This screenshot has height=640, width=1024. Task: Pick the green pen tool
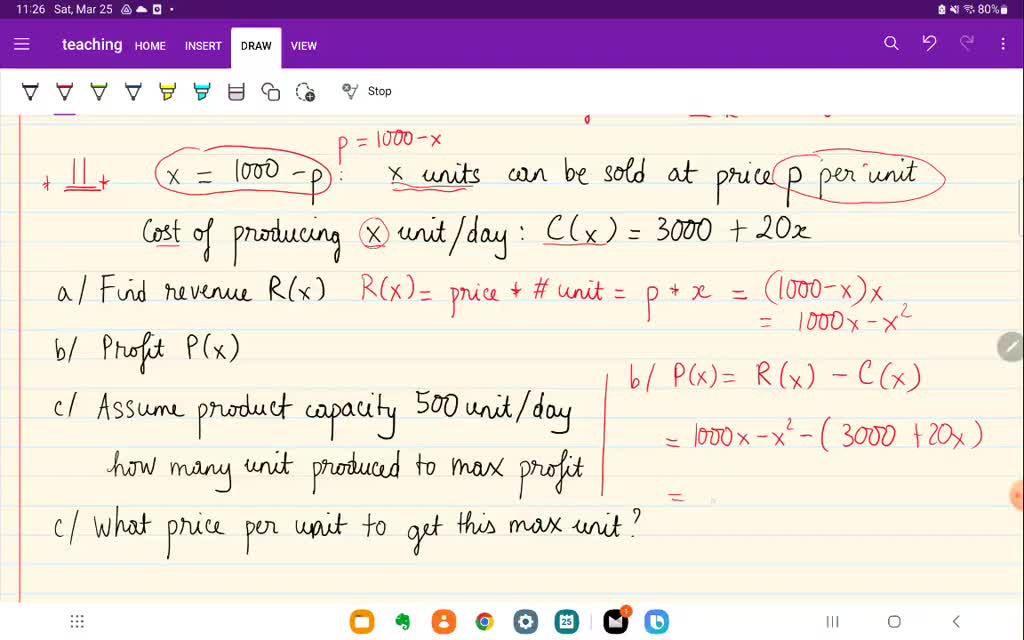(x=98, y=90)
